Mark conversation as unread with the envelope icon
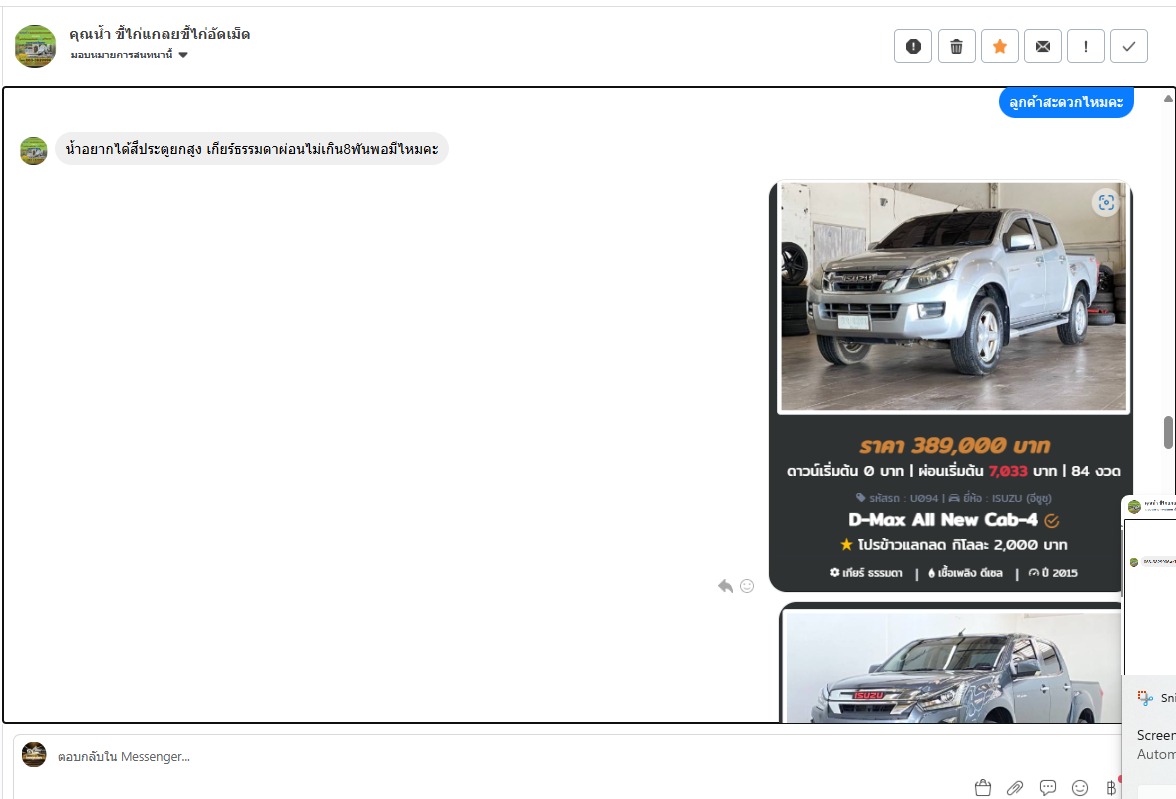Image resolution: width=1176 pixels, height=799 pixels. tap(1042, 47)
